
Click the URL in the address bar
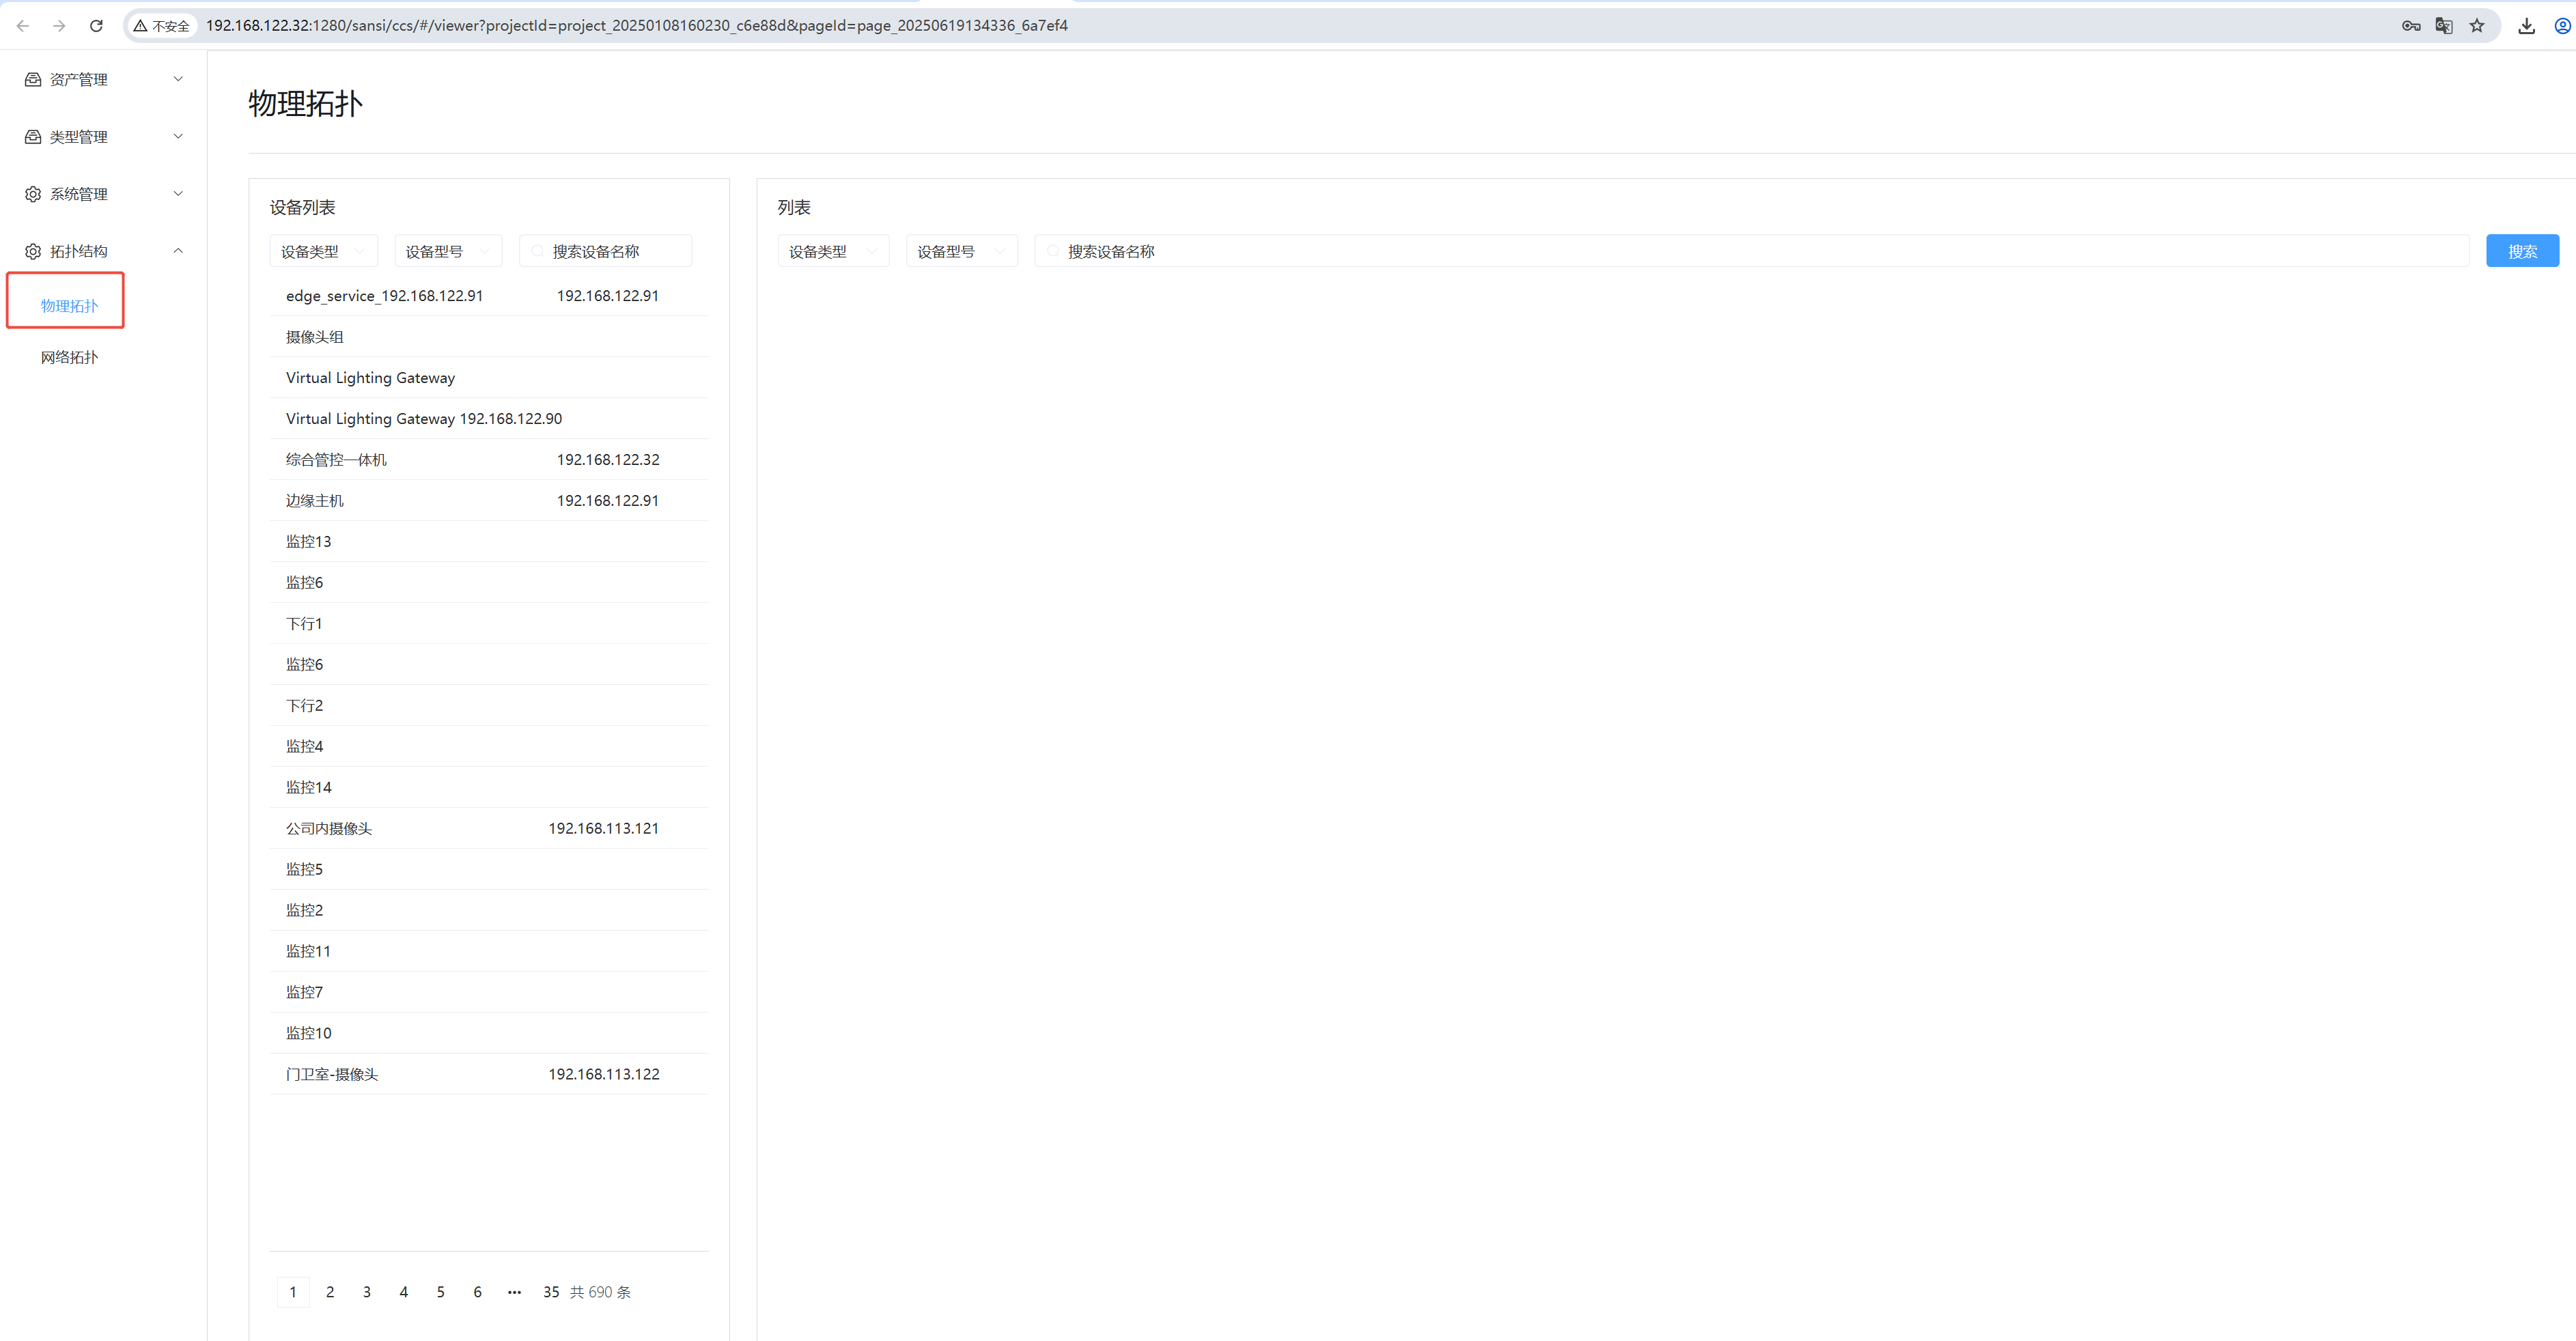pyautogui.click(x=637, y=26)
